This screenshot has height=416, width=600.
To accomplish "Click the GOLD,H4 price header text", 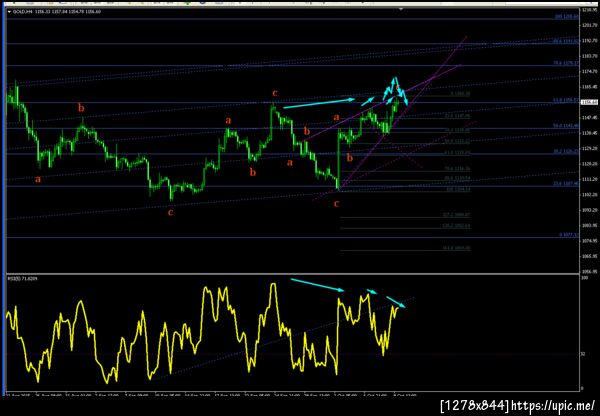I will [57, 12].
